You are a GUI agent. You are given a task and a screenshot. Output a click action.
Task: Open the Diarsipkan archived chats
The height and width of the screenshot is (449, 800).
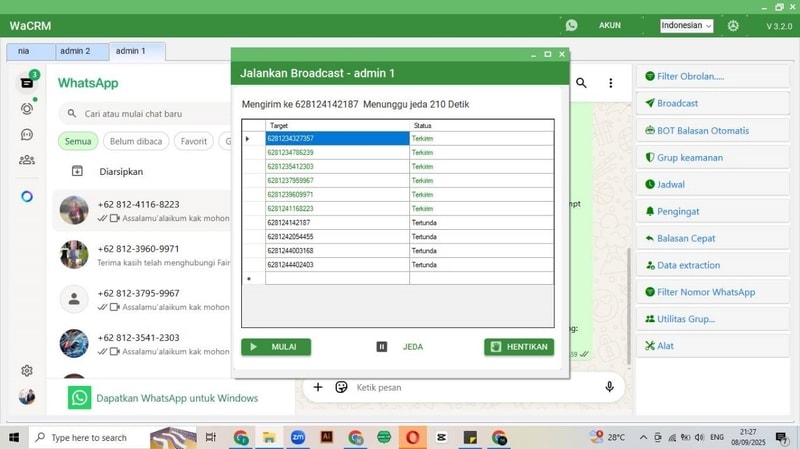121,171
